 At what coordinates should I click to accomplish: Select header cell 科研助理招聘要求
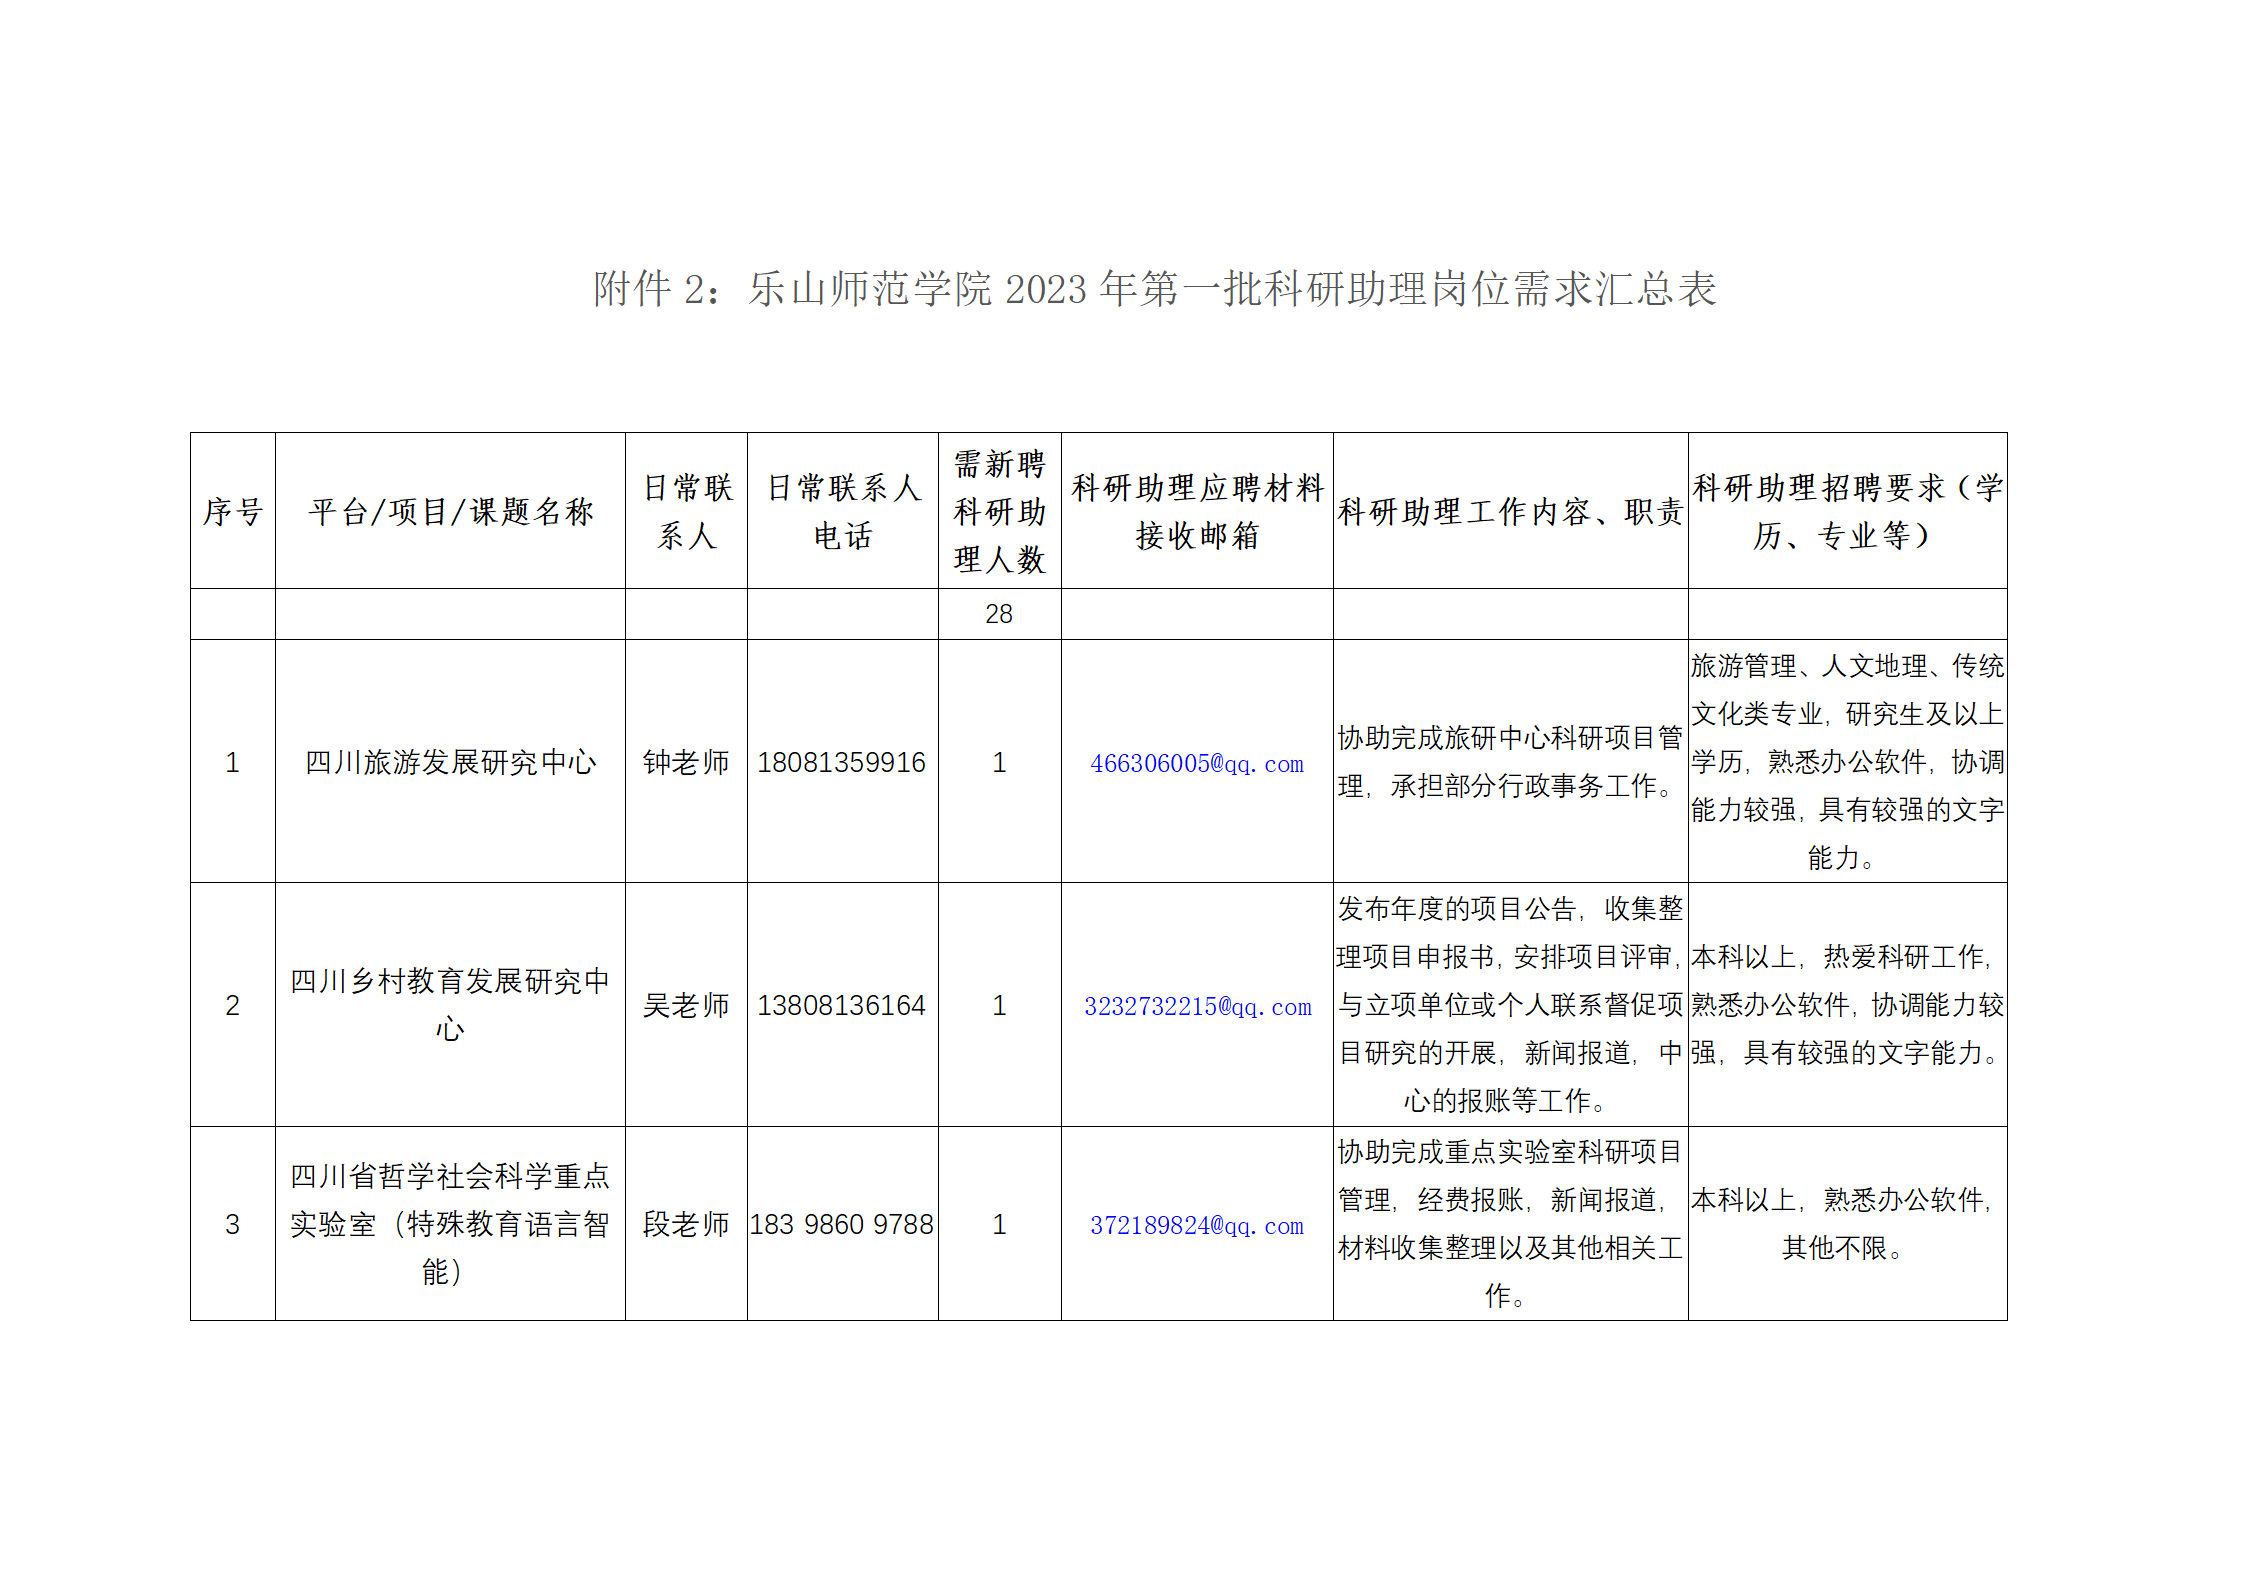coord(1847,512)
